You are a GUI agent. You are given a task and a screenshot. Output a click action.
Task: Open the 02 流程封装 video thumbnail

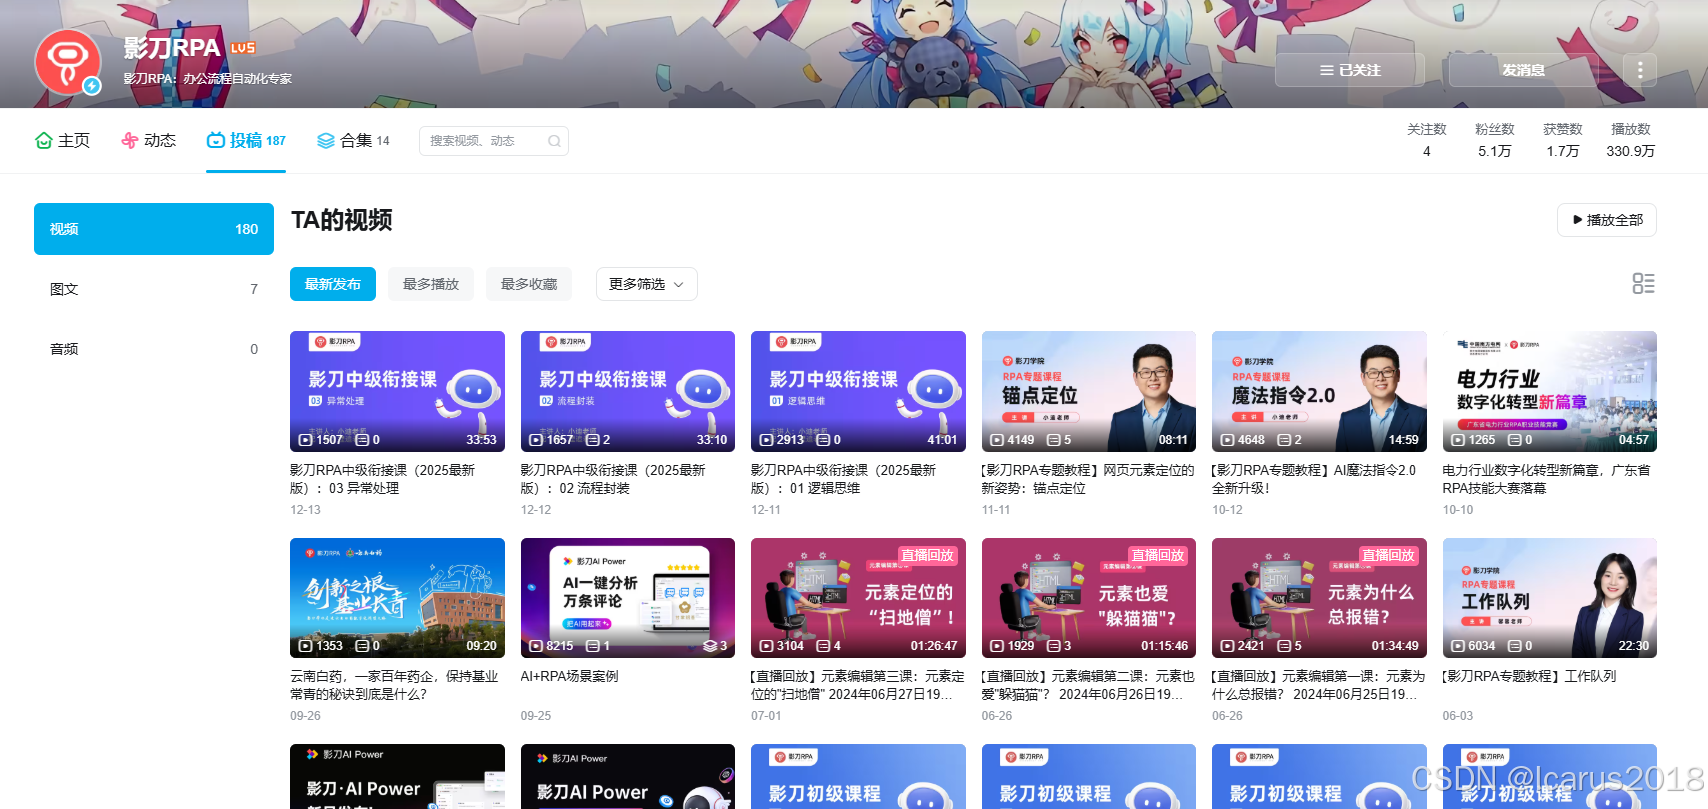click(x=628, y=391)
